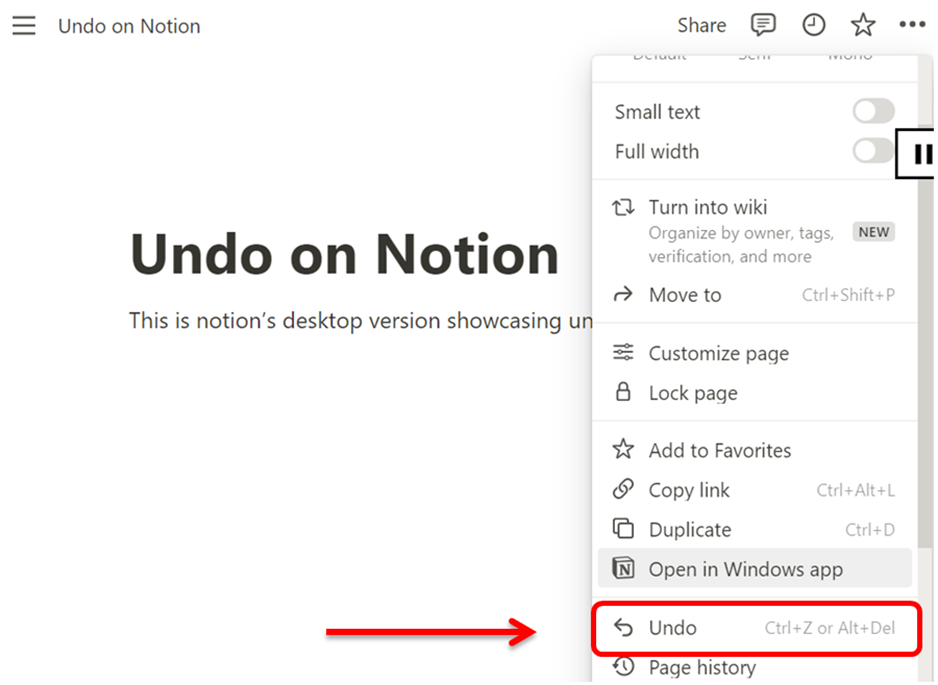Open the updates clock icon
Viewport: 938px width, 685px height.
pyautogui.click(x=814, y=25)
